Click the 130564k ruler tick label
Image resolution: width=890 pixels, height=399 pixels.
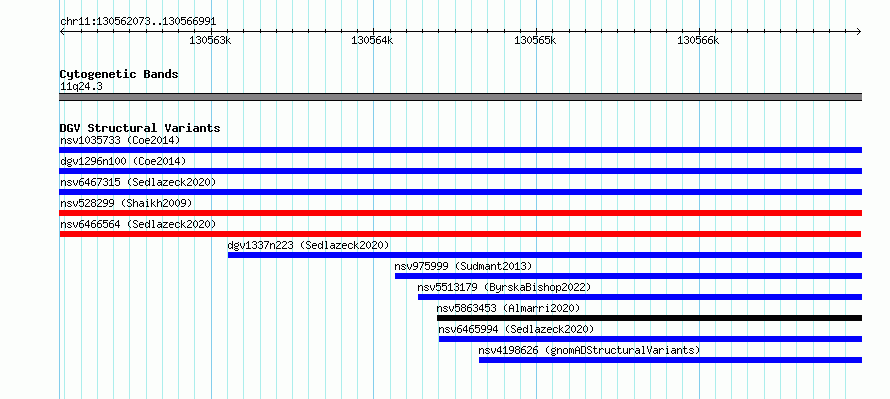pyautogui.click(x=372, y=40)
